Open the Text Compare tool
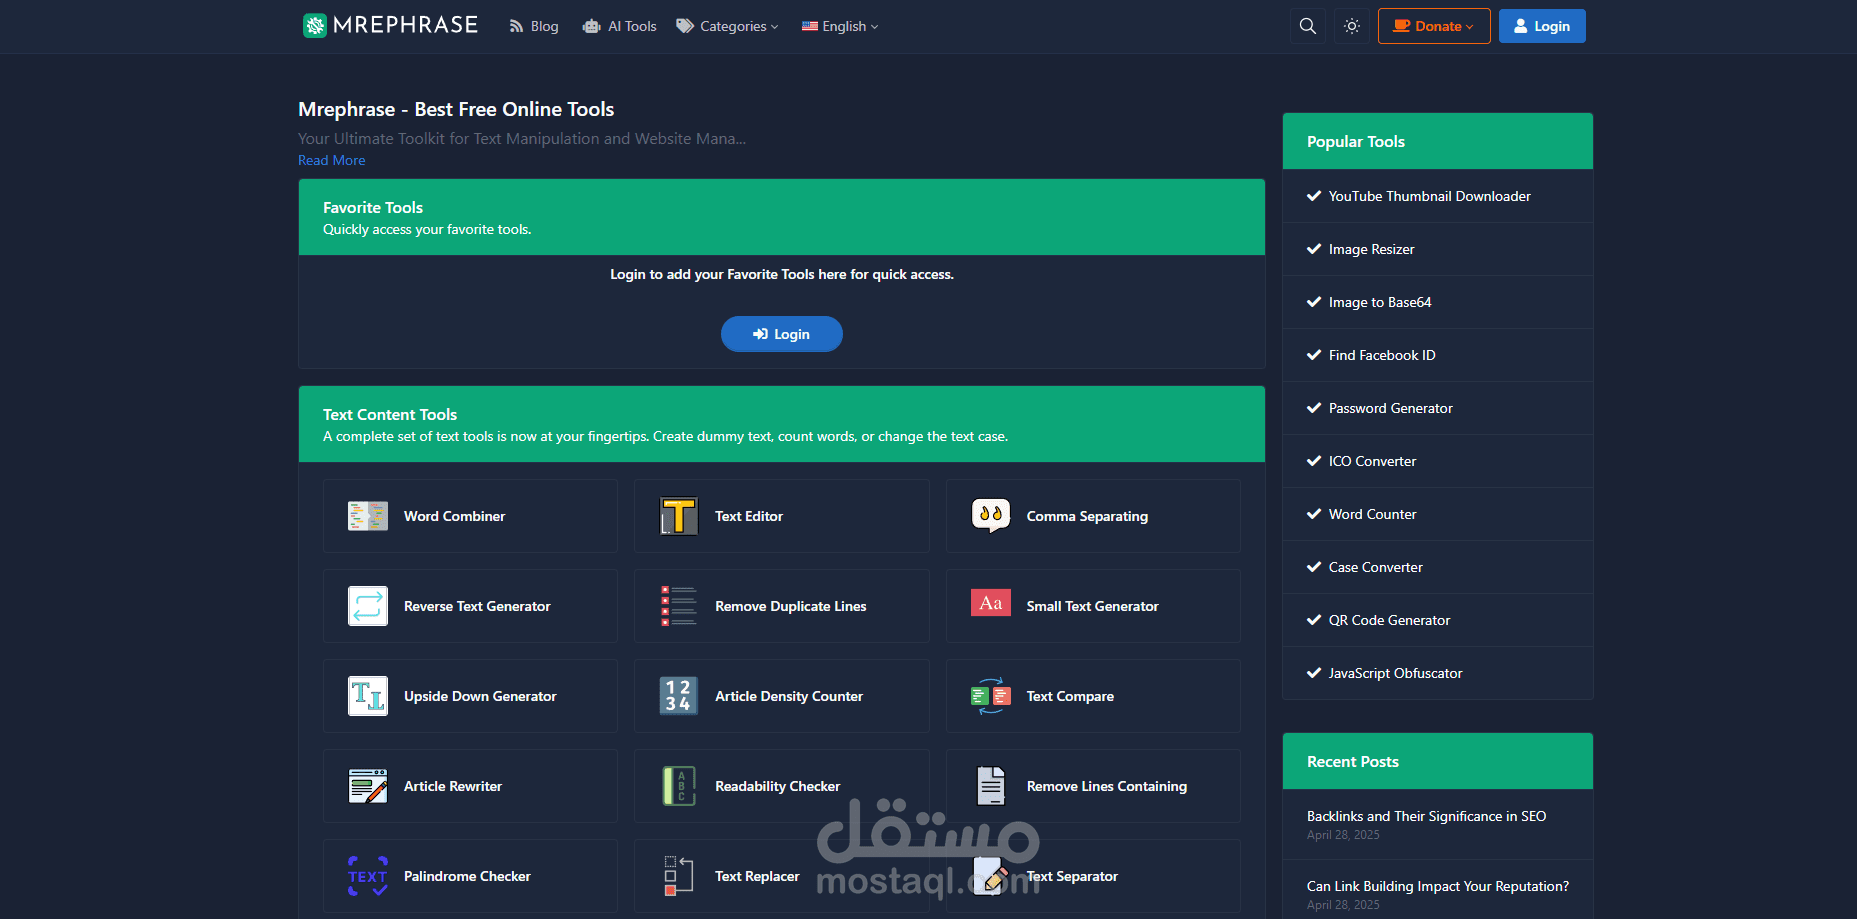This screenshot has height=919, width=1857. tap(1093, 696)
